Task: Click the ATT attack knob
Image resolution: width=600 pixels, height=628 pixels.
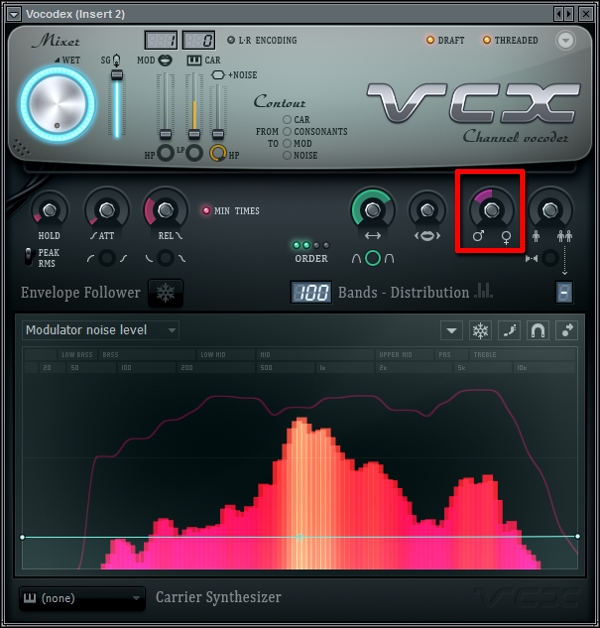Action: tap(107, 210)
